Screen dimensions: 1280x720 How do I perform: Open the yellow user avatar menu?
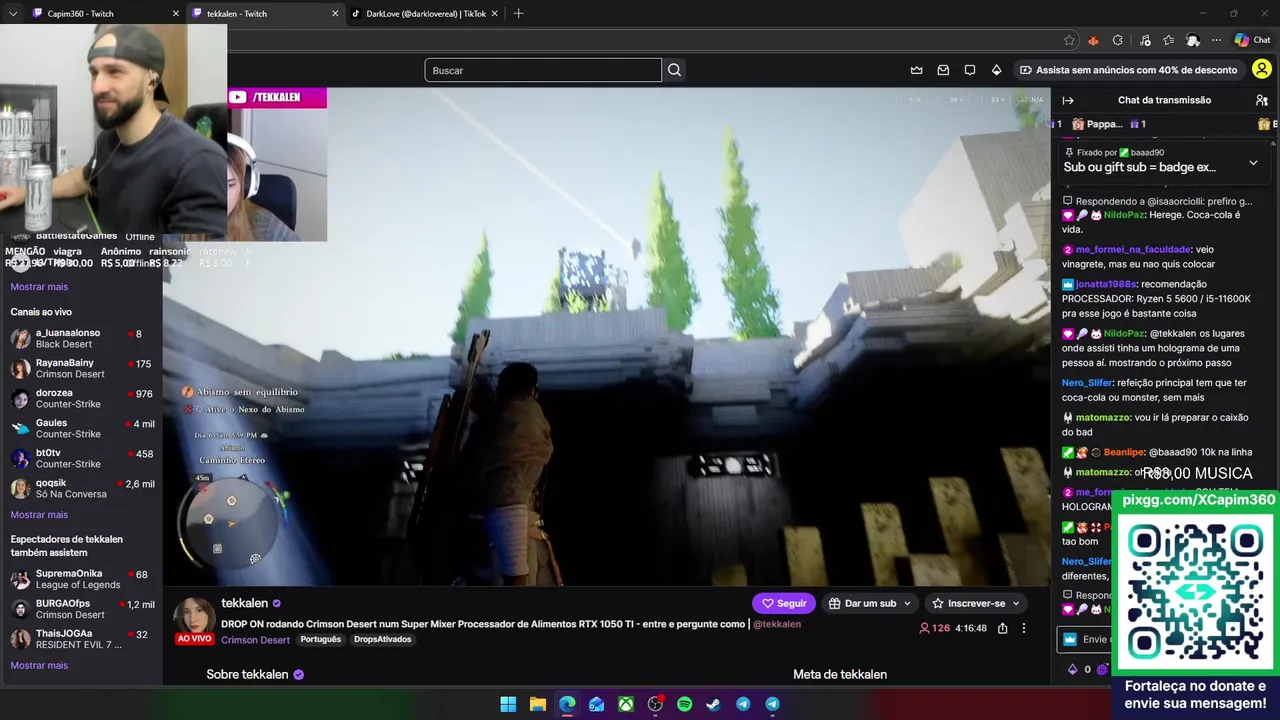click(x=1262, y=70)
